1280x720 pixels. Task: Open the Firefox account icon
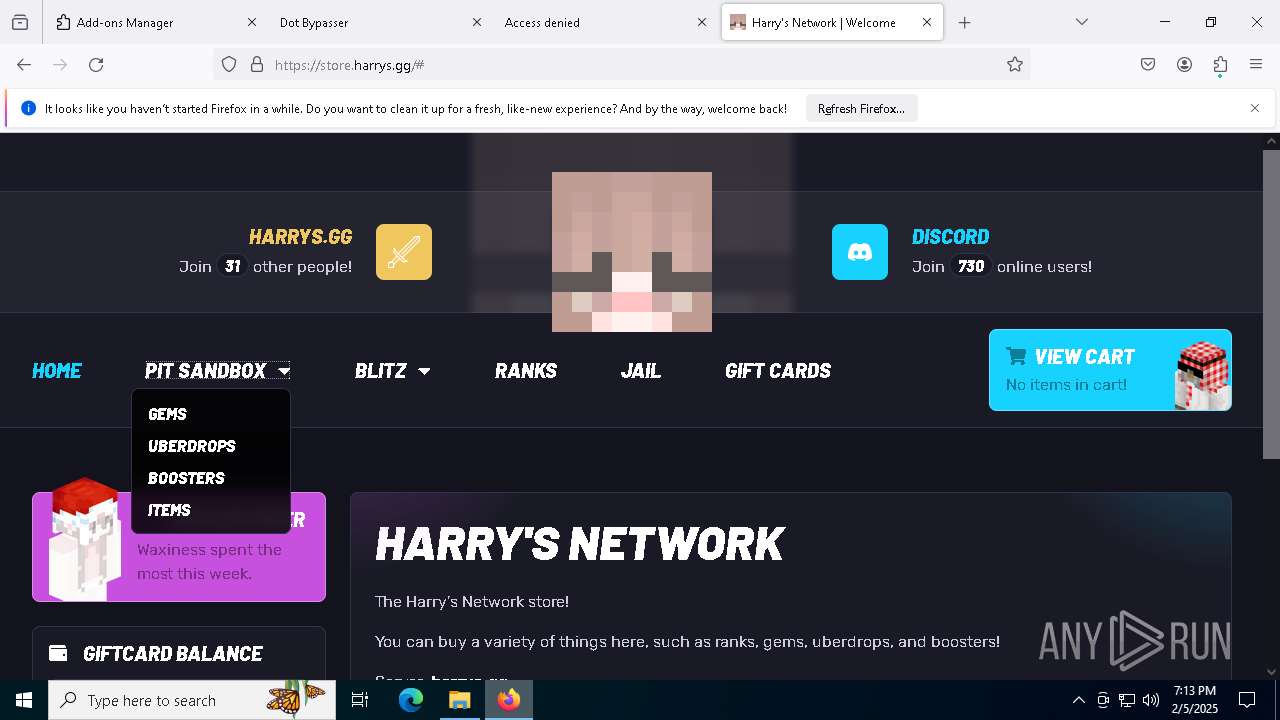pyautogui.click(x=1184, y=64)
